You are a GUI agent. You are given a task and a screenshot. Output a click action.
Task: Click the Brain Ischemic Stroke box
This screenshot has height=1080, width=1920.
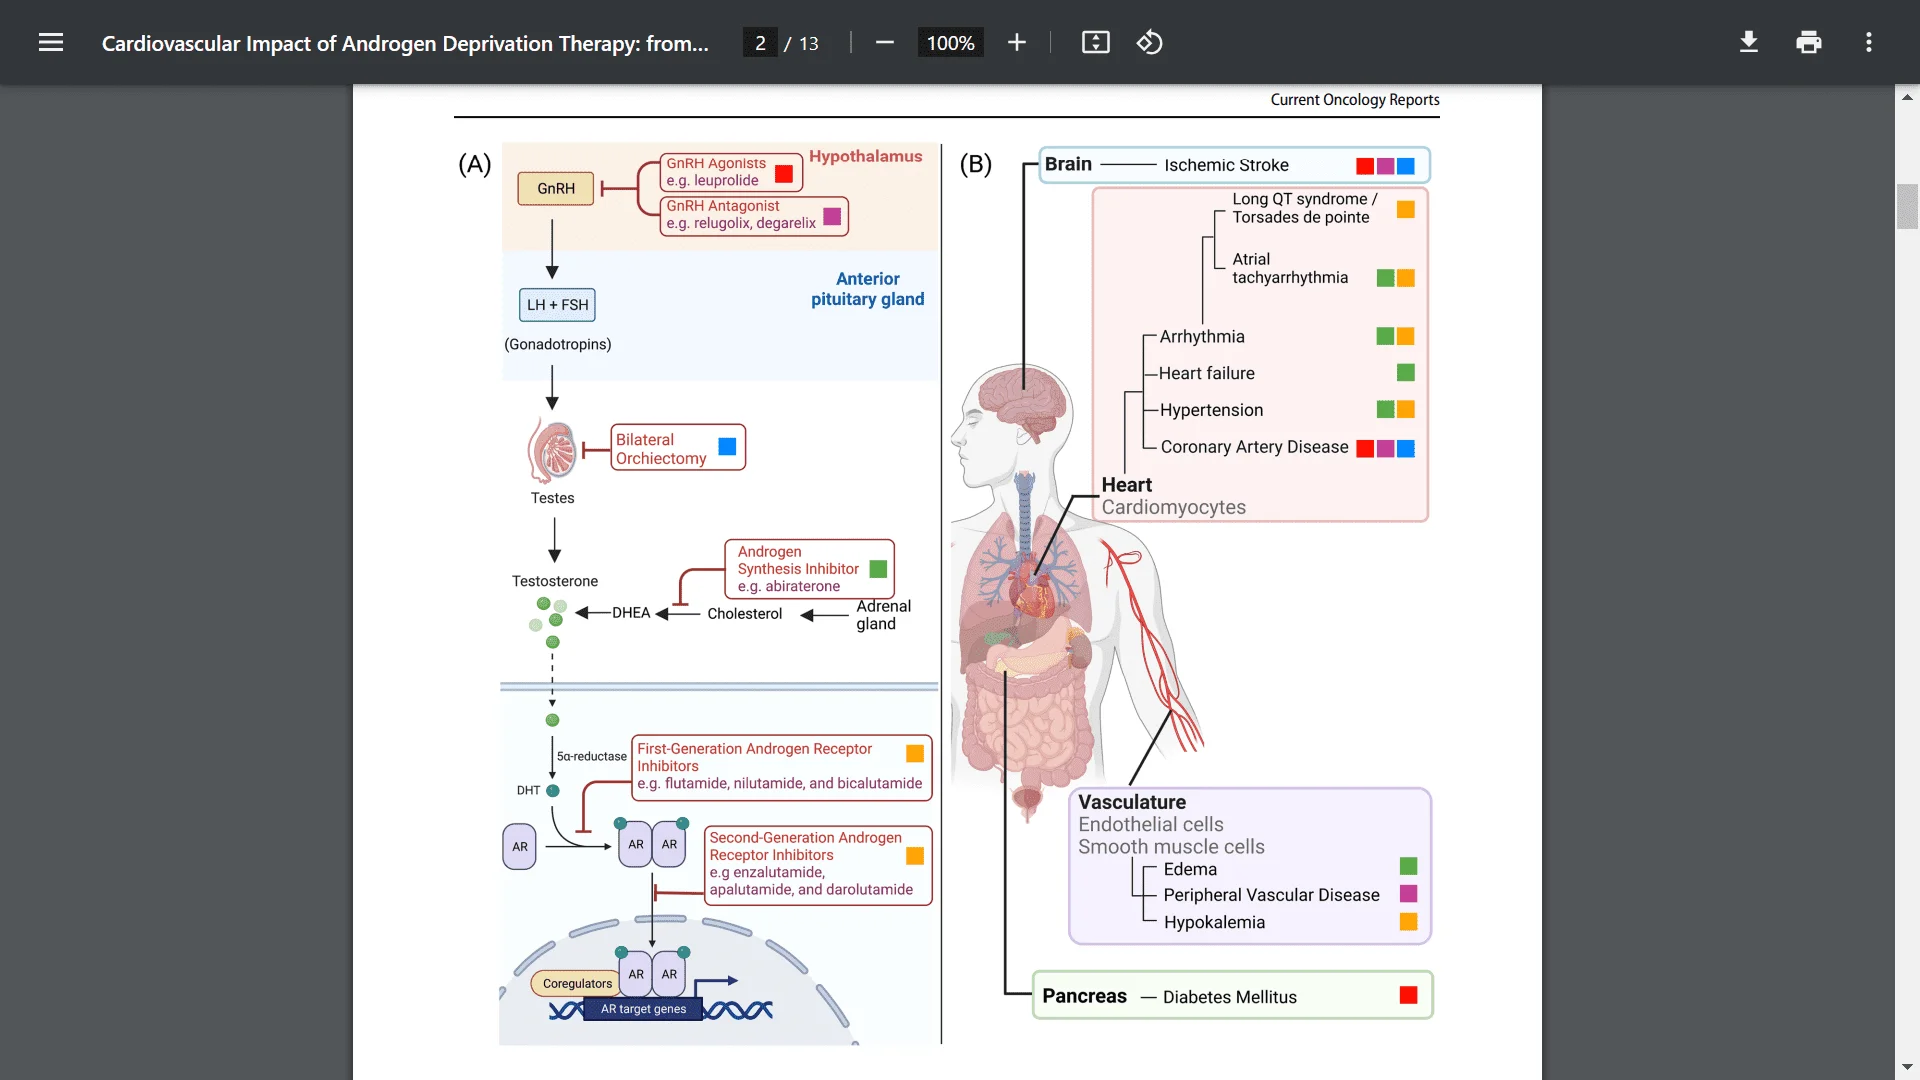tap(1234, 165)
